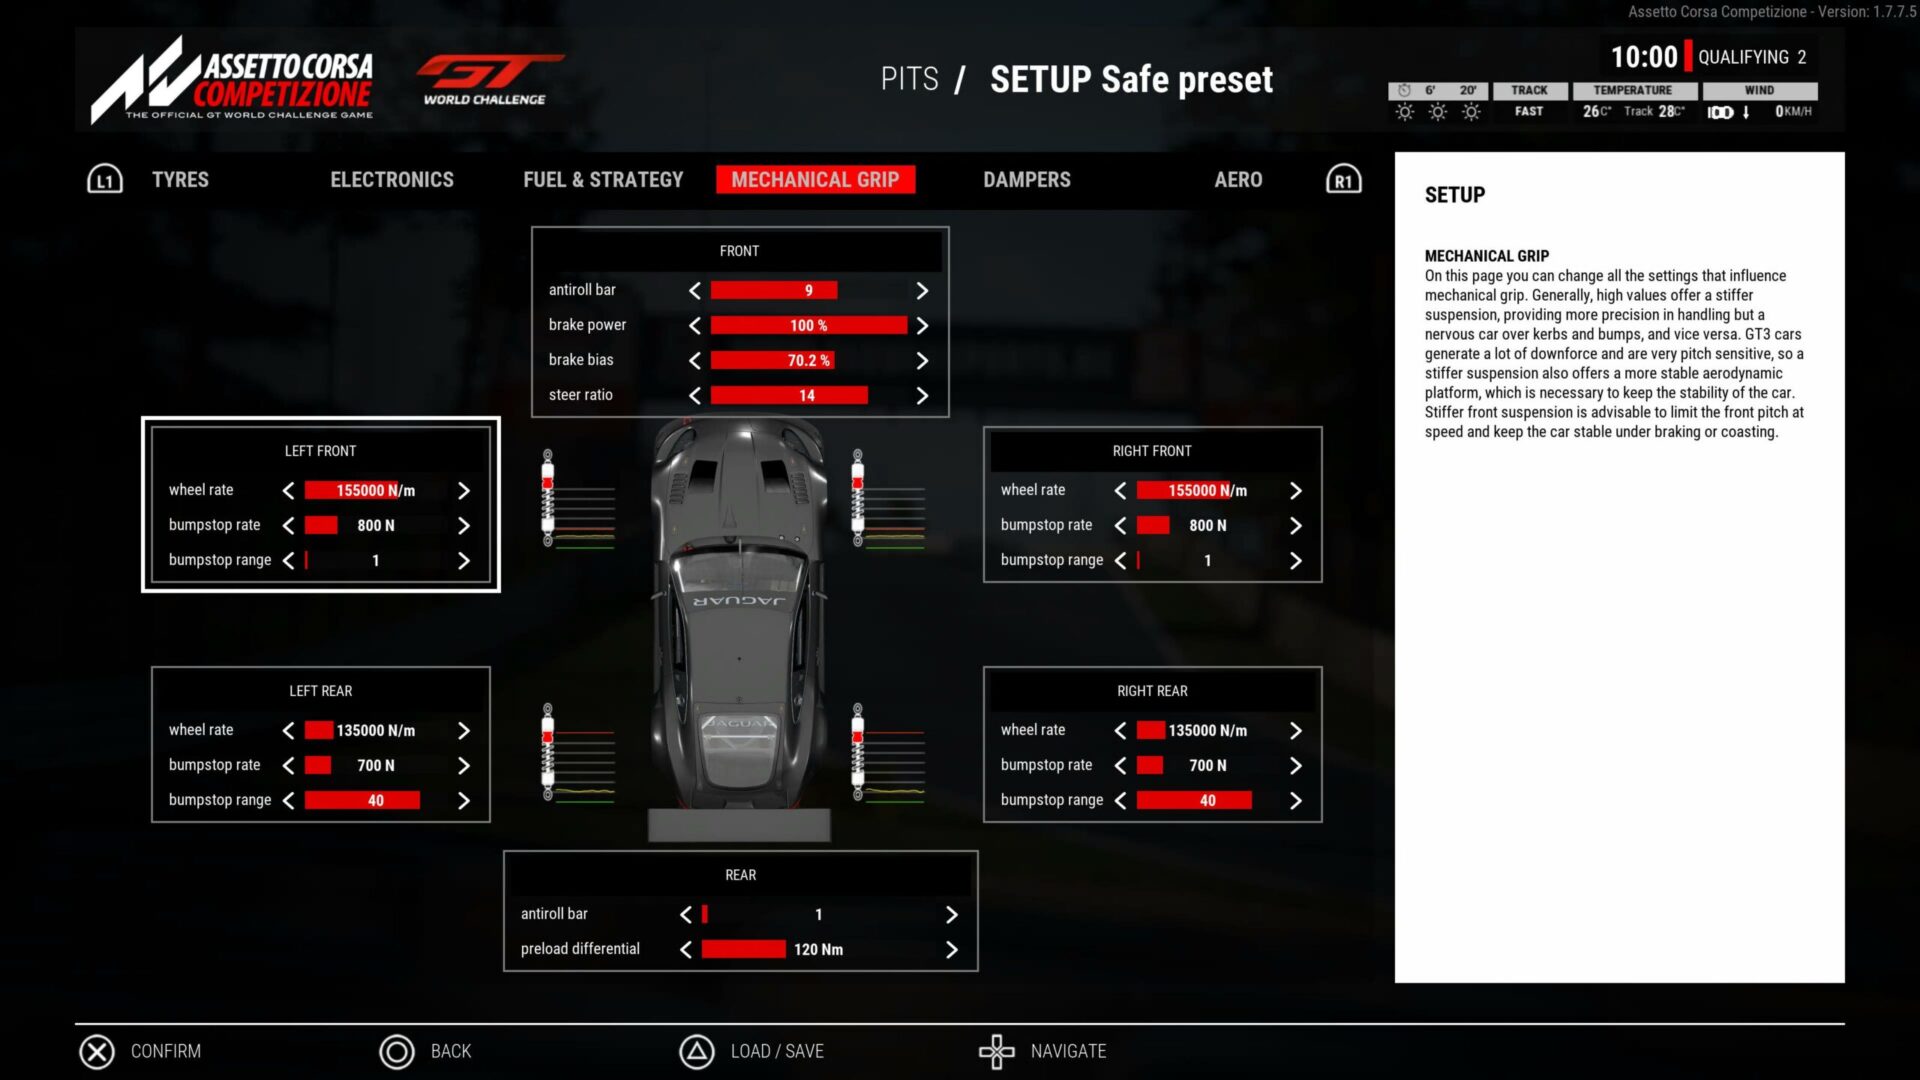This screenshot has height=1080, width=1920.
Task: Click sun weather condition icon
Action: click(x=1403, y=109)
